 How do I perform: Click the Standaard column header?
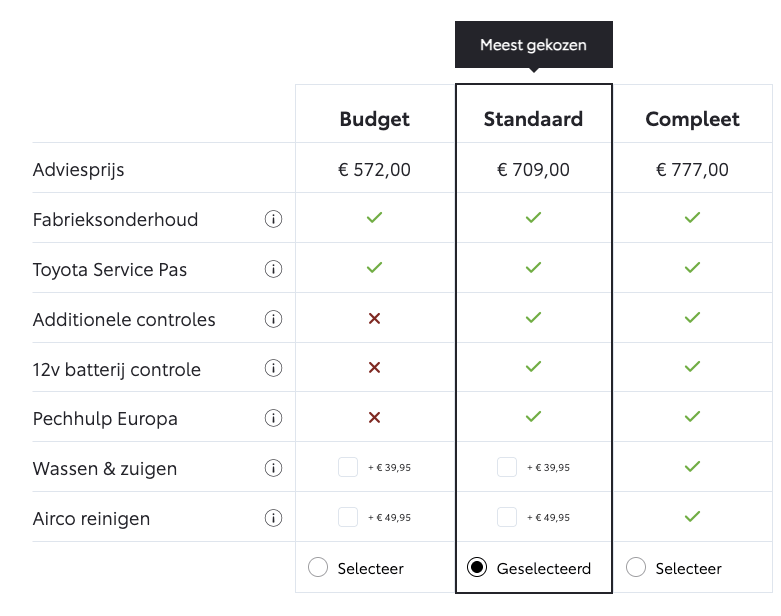(533, 119)
